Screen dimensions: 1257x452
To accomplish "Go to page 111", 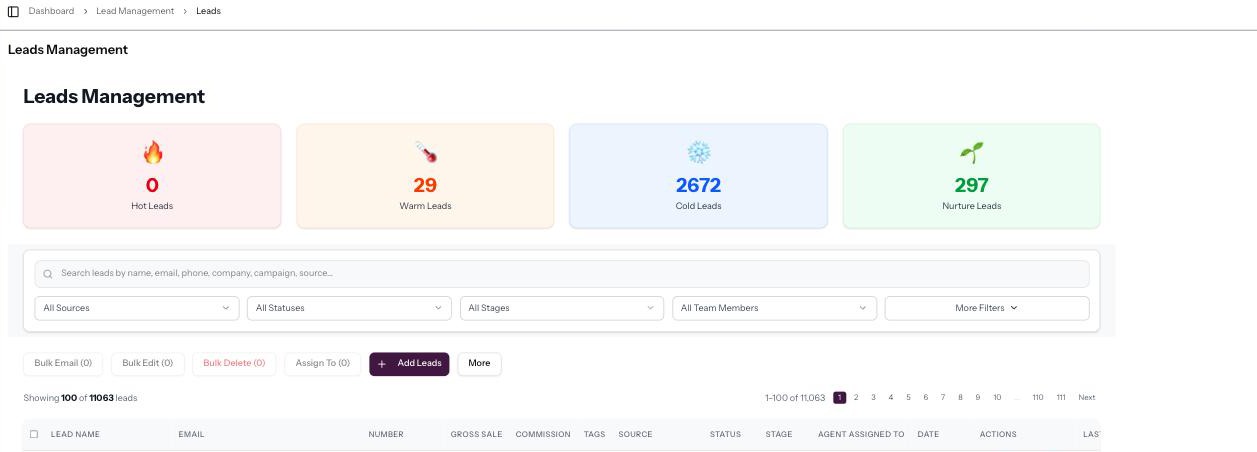I will click(1061, 398).
